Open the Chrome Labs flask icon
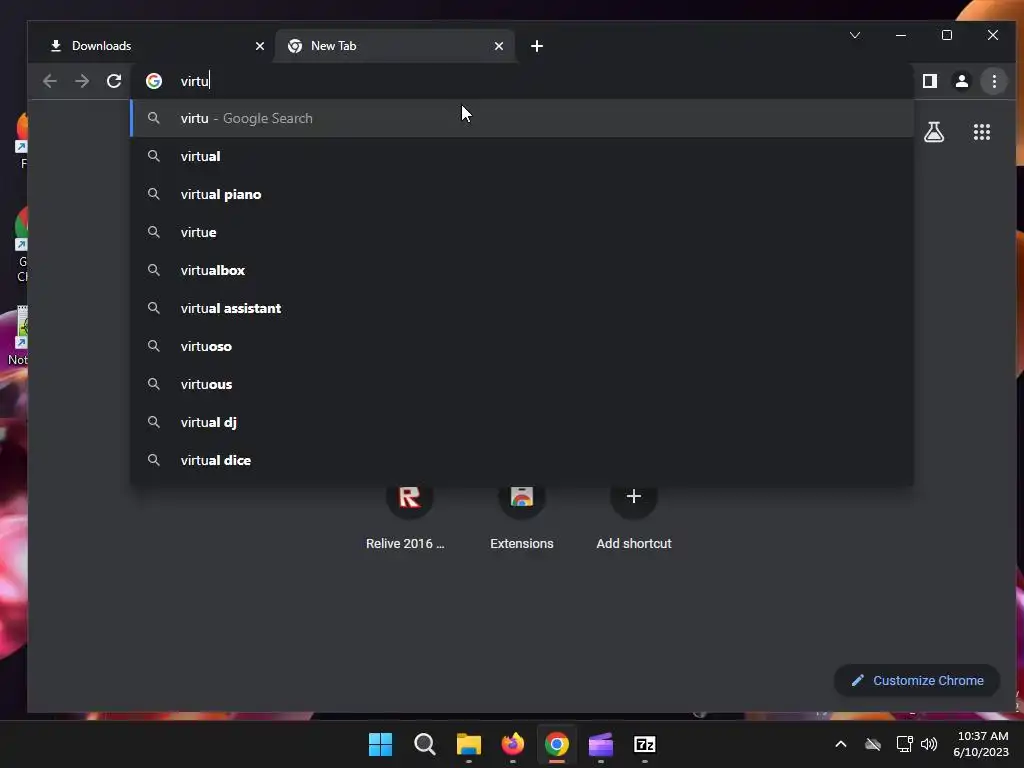This screenshot has width=1024, height=768. point(934,132)
